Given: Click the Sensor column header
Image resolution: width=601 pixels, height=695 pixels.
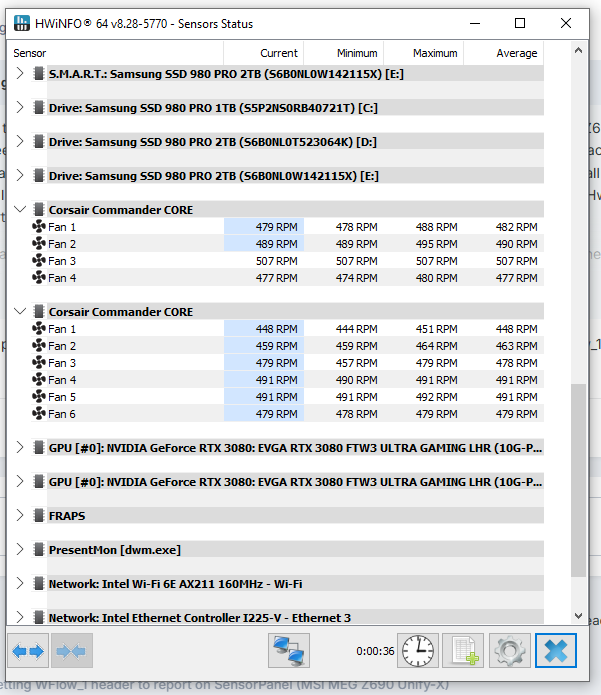Looking at the screenshot, I should pyautogui.click(x=115, y=53).
